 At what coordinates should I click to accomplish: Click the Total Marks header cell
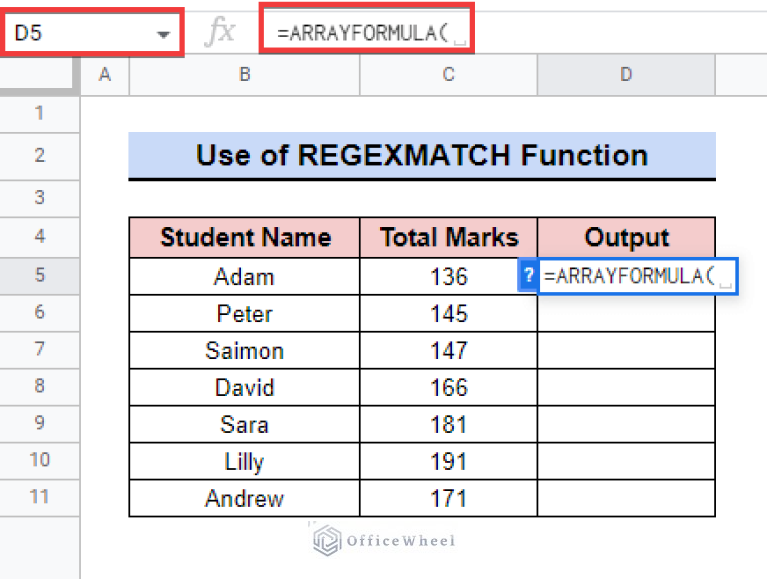448,237
